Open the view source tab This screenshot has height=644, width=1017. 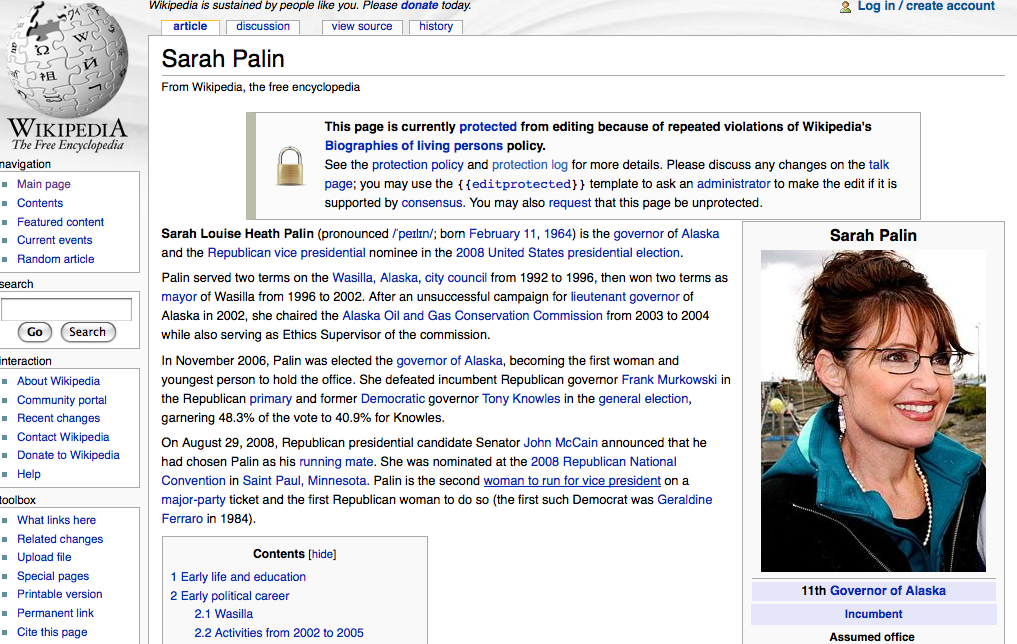(x=362, y=27)
